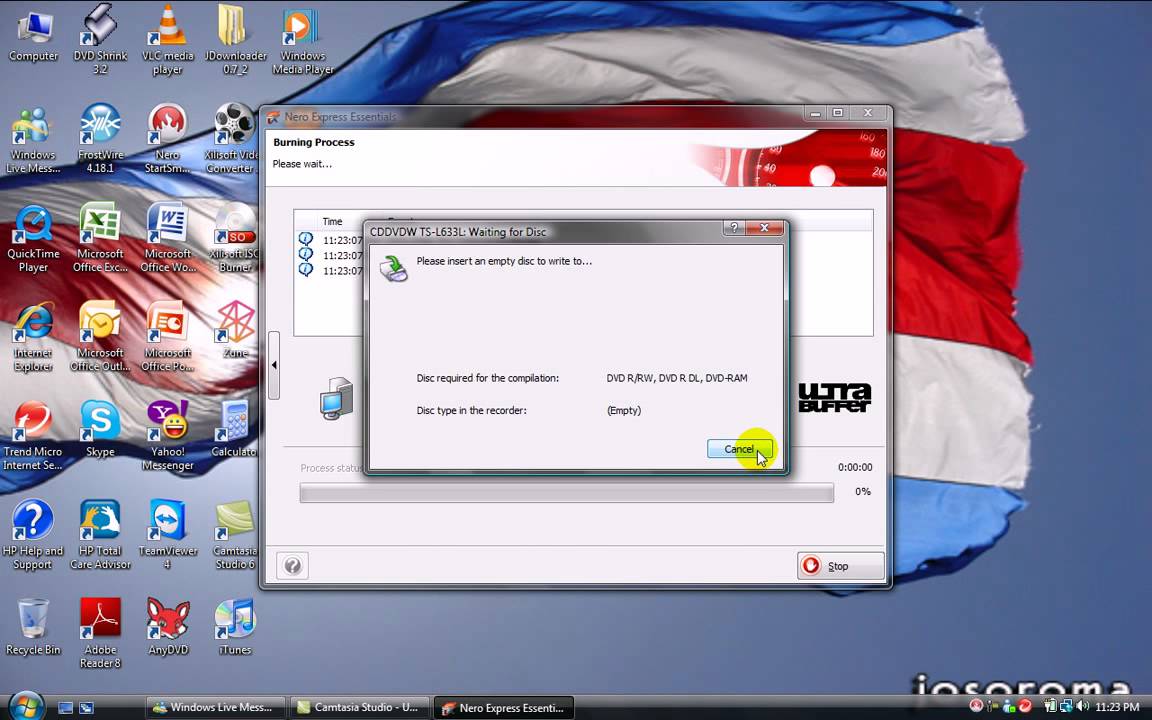Open Yahoo! Messenger shortcut

pyautogui.click(x=168, y=436)
